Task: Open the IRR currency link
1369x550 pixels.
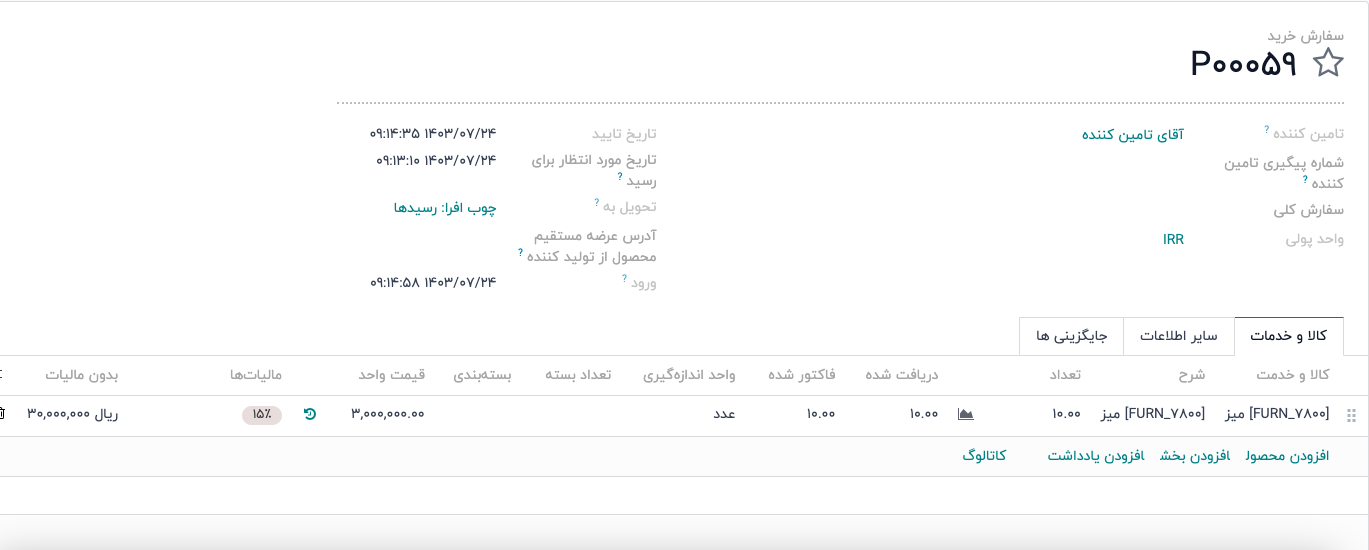Action: (x=1173, y=239)
